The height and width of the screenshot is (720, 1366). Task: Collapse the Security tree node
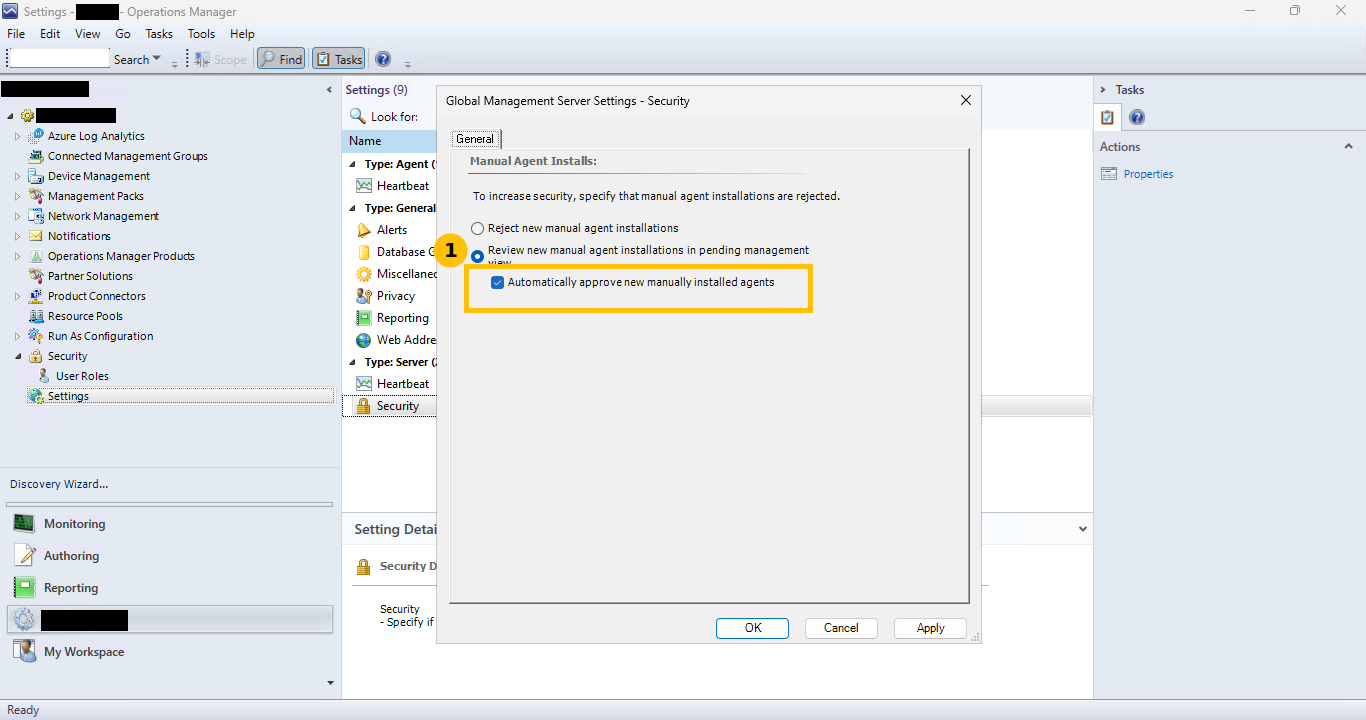(17, 356)
